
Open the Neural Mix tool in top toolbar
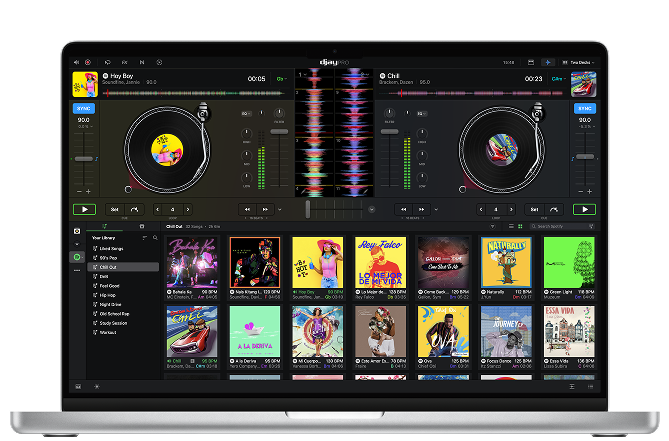click(x=142, y=62)
